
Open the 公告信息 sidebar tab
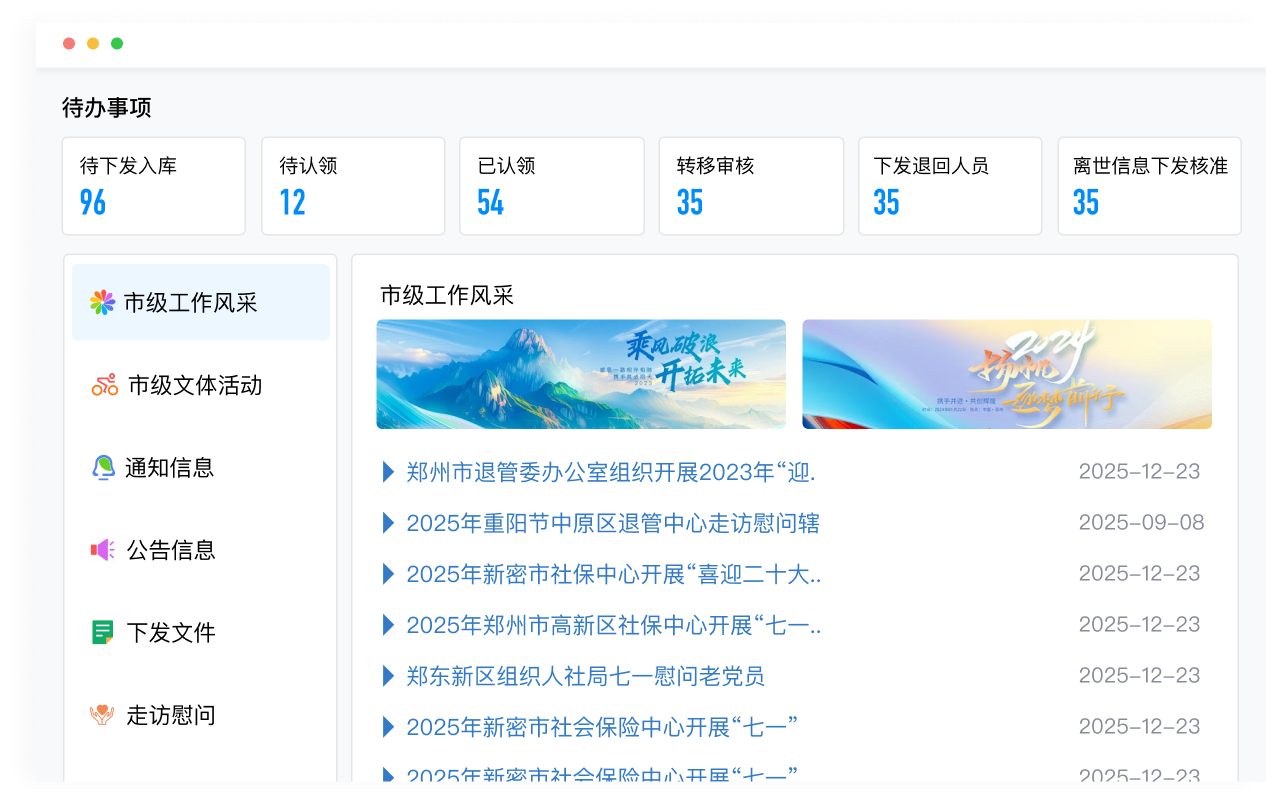[x=201, y=549]
